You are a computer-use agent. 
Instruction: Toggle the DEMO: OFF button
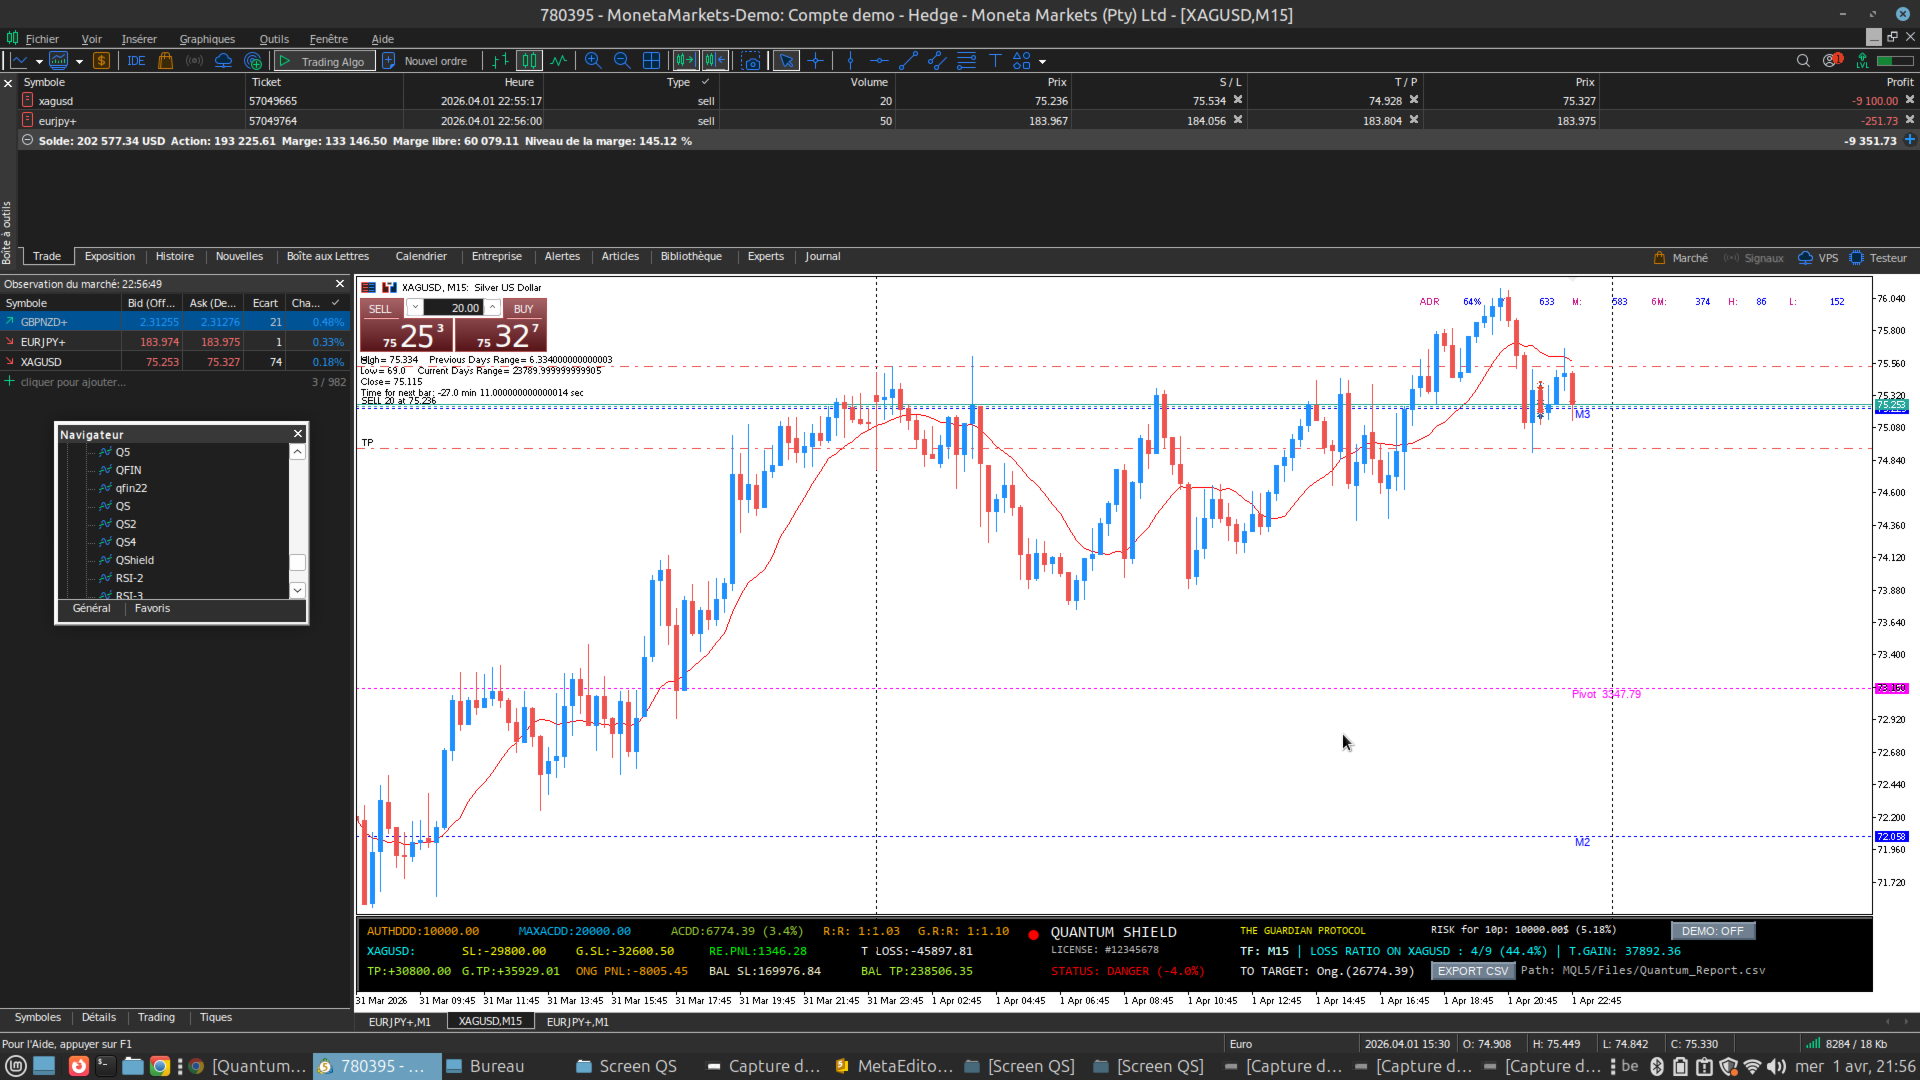click(x=1712, y=931)
